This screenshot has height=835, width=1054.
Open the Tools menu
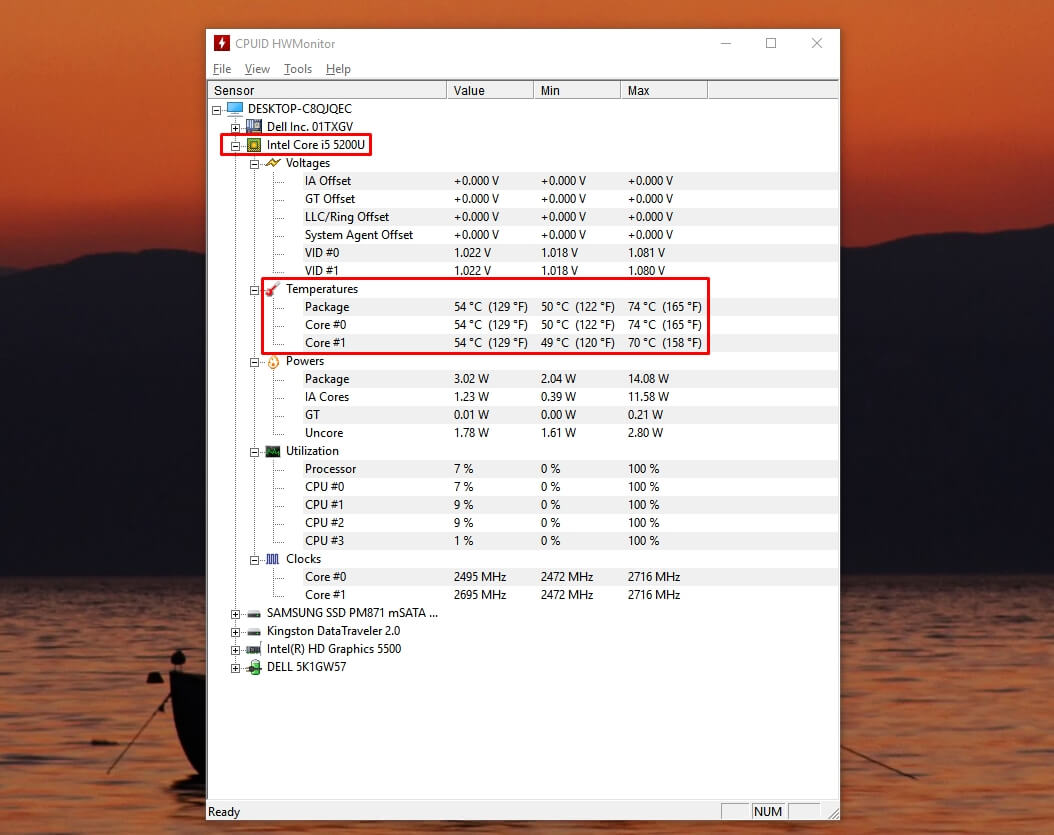(297, 68)
